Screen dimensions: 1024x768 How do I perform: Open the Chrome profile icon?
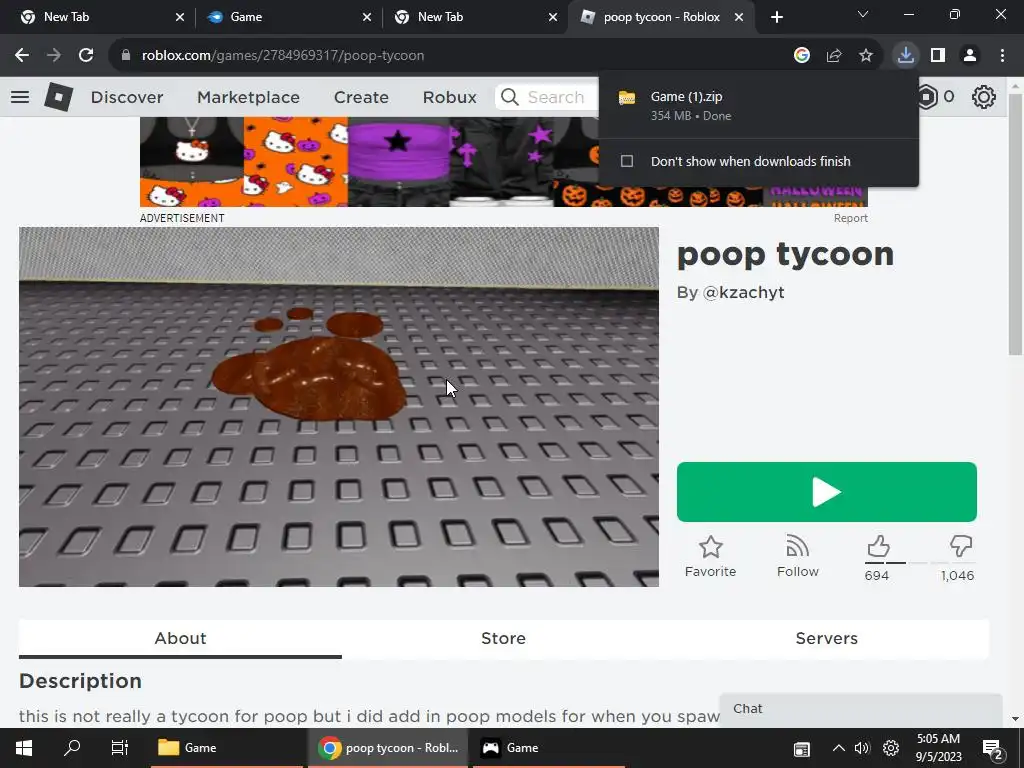pyautogui.click(x=970, y=56)
